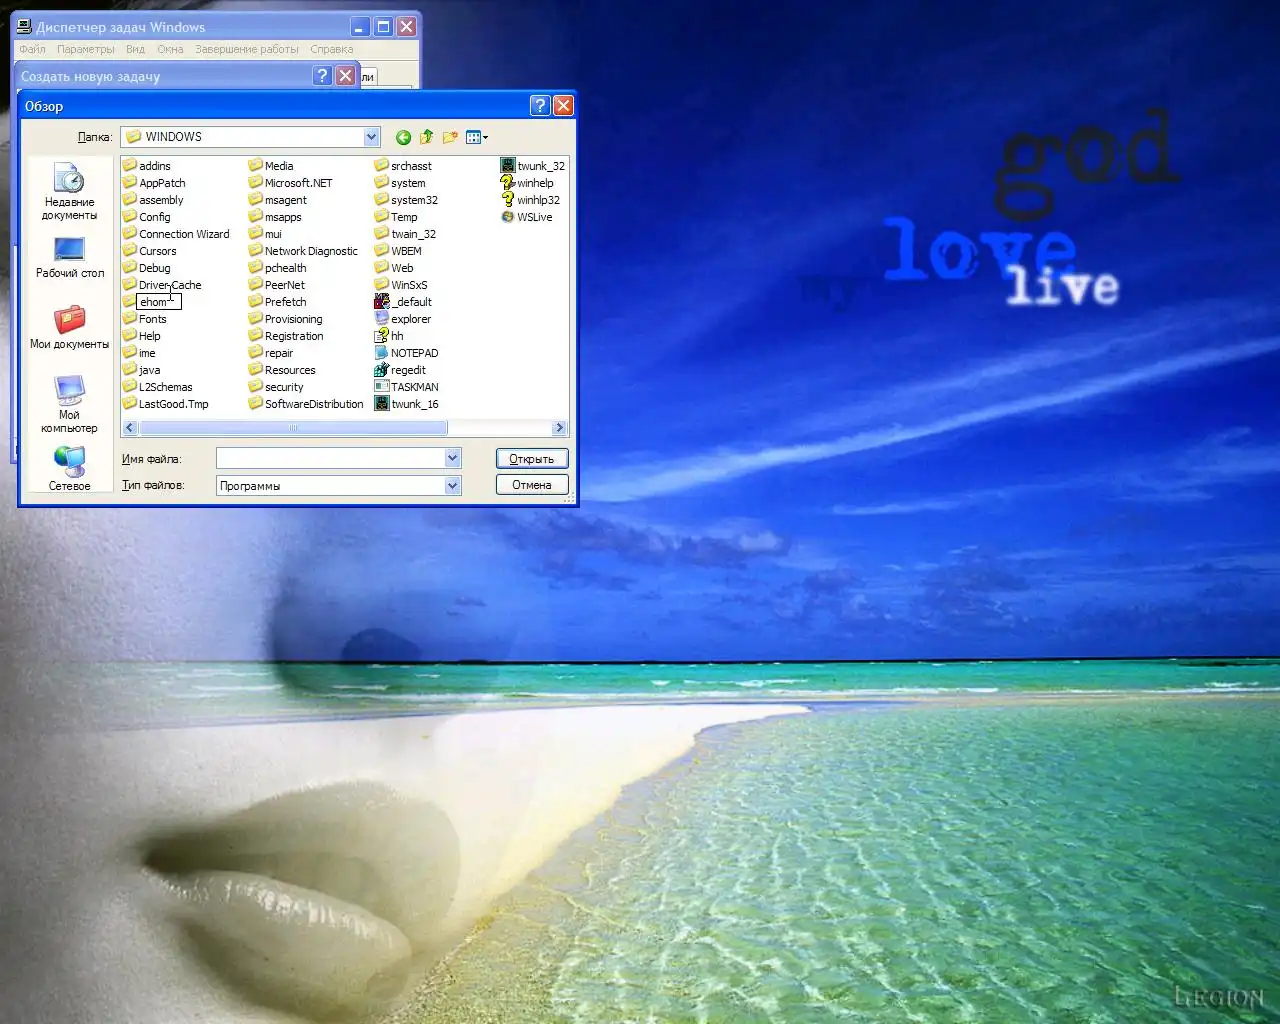Select the _default file

[x=403, y=302]
